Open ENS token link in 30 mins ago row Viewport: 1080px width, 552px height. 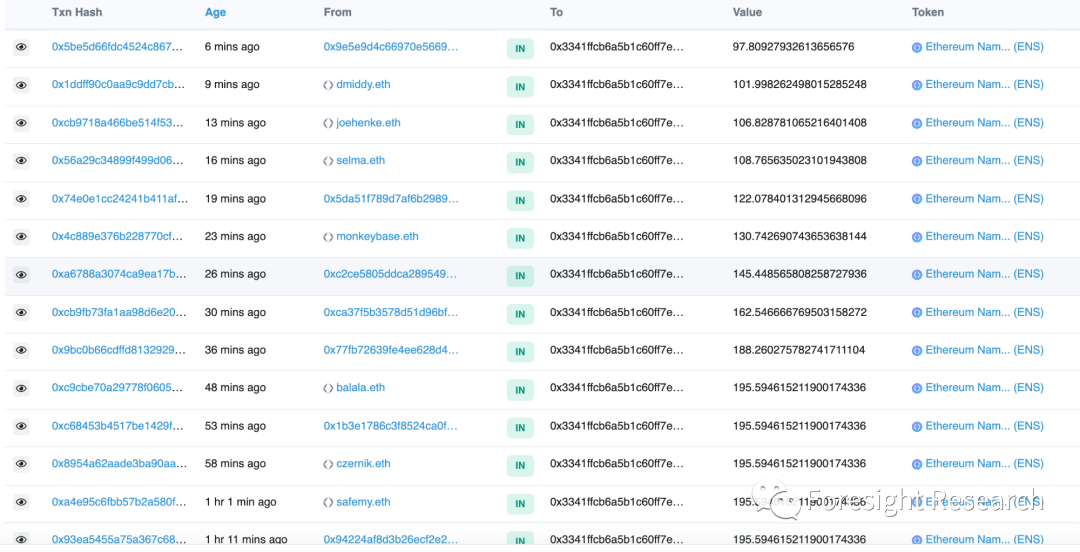coord(984,311)
